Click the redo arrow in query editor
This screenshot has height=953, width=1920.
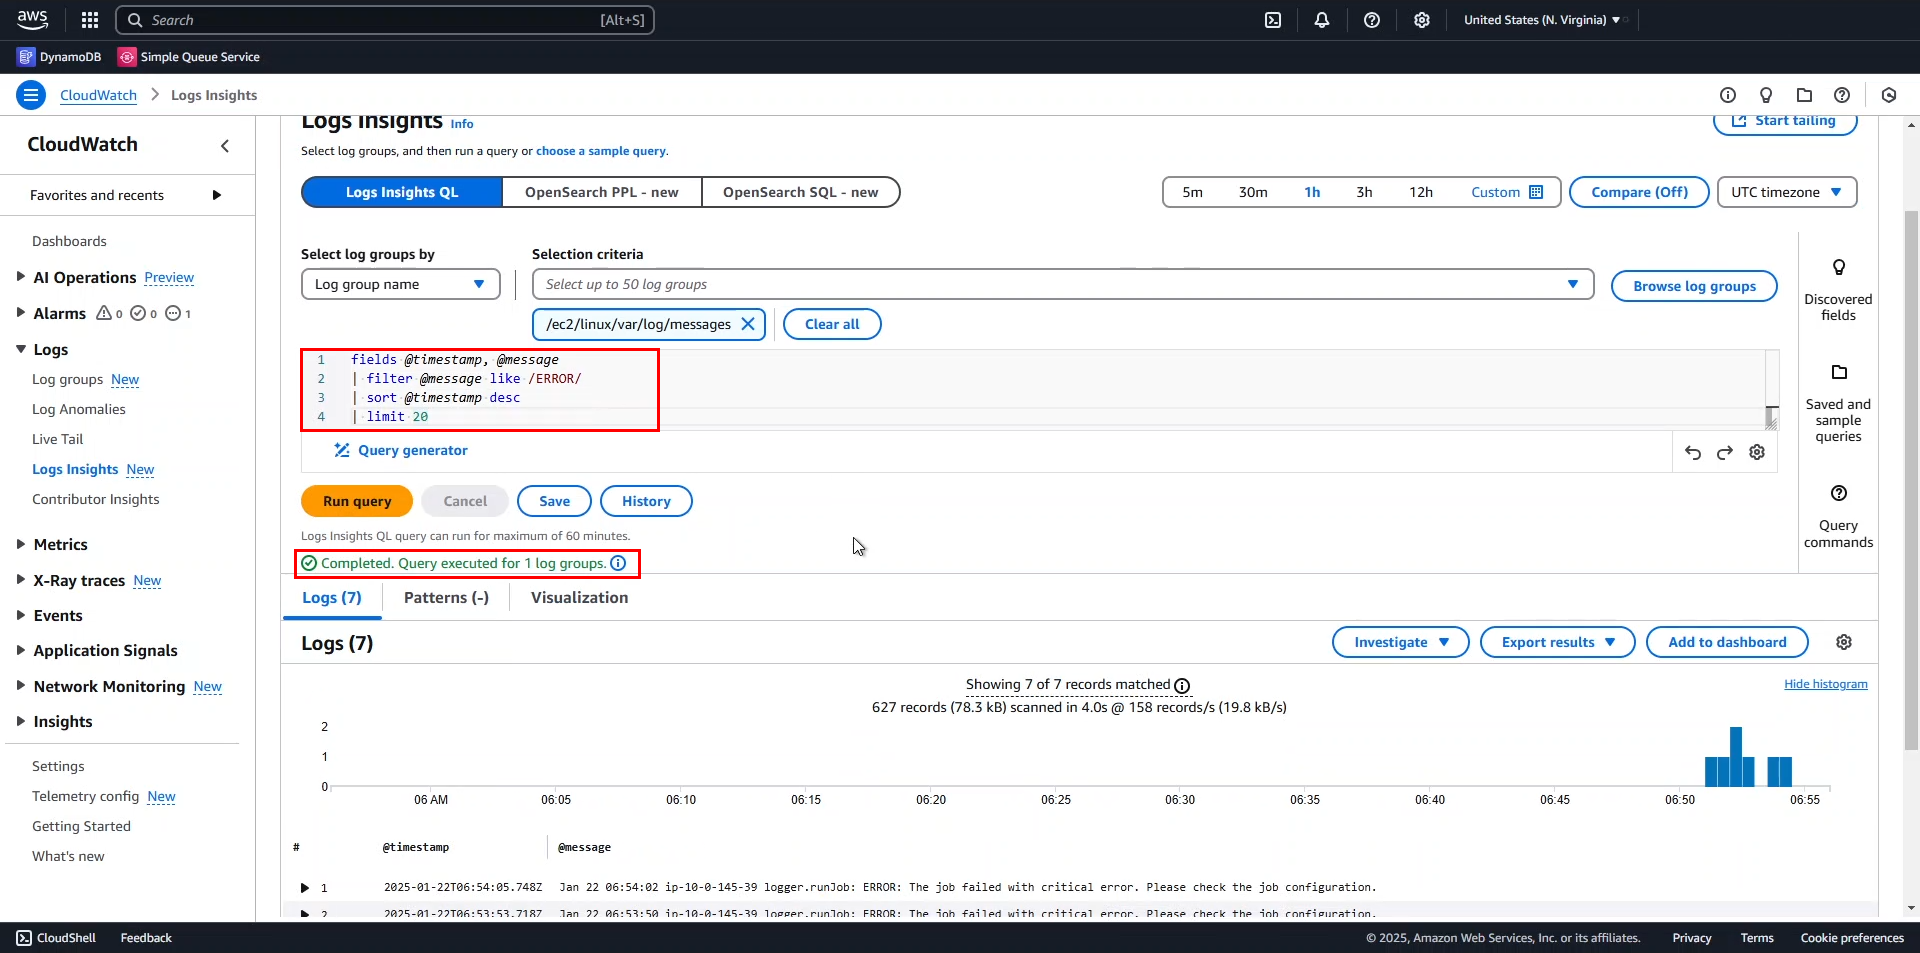(1725, 453)
